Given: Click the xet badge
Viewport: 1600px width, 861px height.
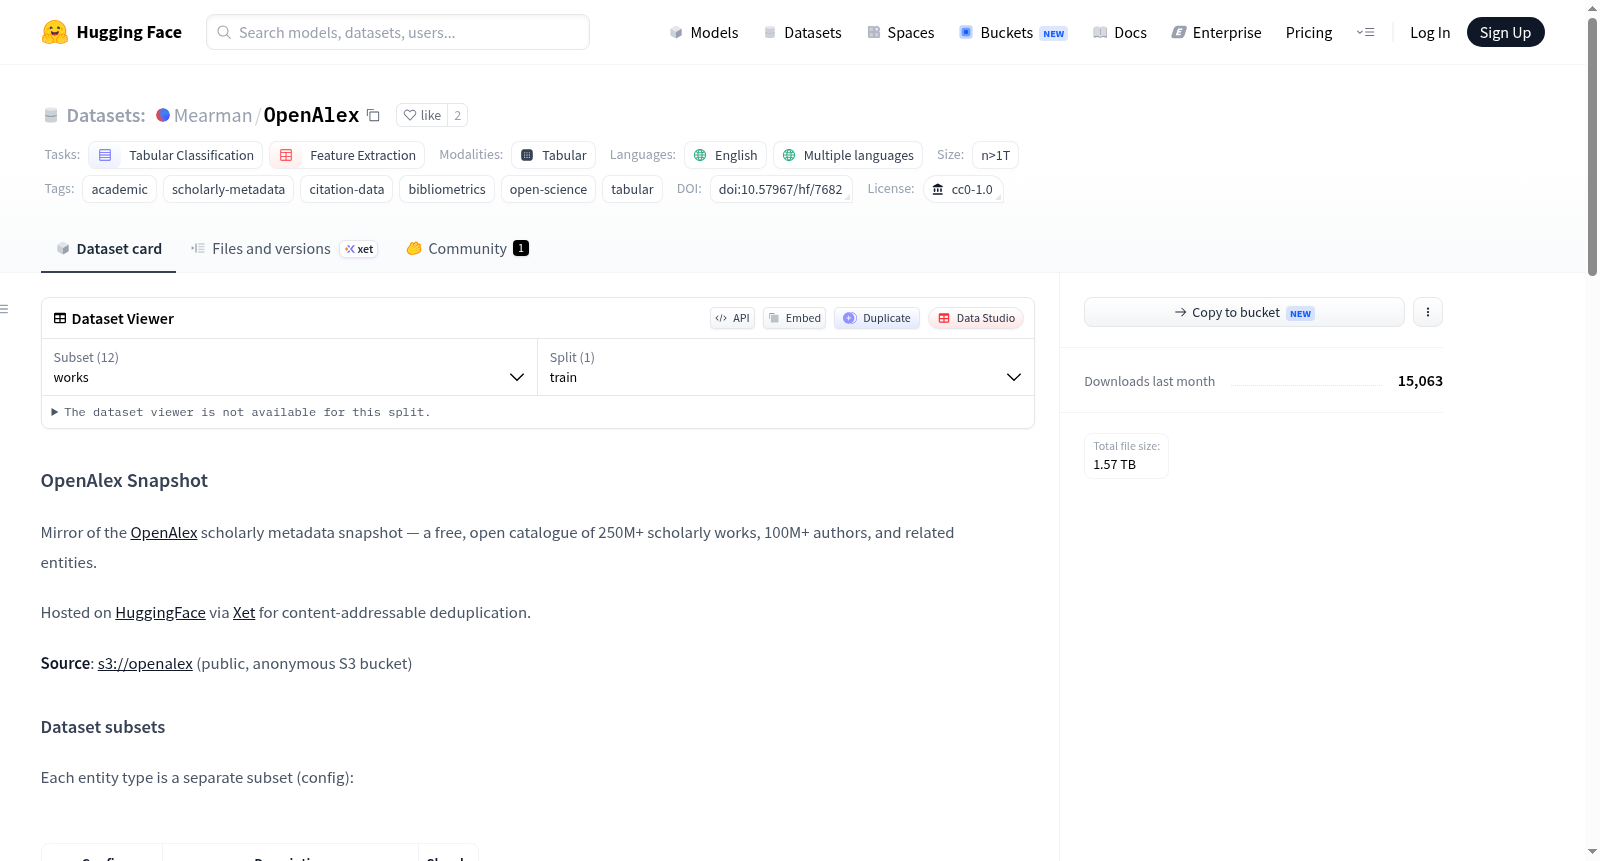Looking at the screenshot, I should pyautogui.click(x=359, y=249).
